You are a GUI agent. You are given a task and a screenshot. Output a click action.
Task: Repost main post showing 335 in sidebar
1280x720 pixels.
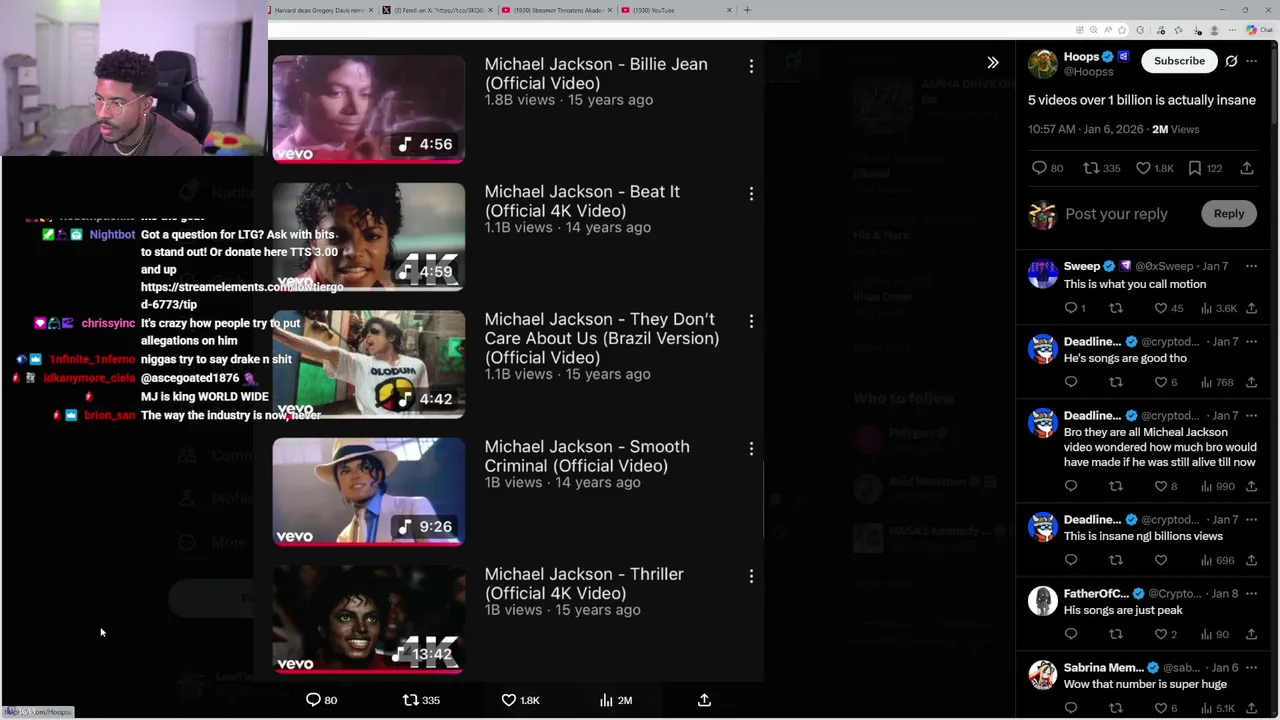click(x=1102, y=168)
